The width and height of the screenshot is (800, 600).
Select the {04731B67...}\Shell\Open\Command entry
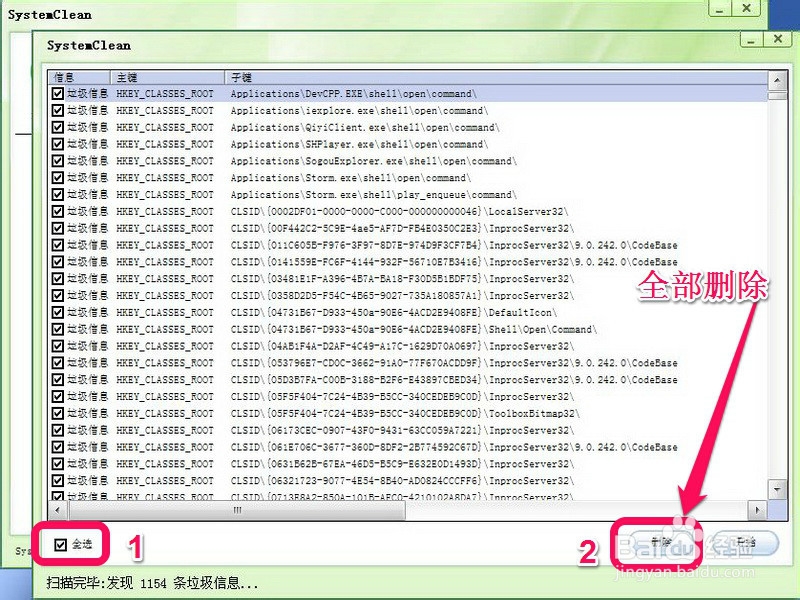point(414,330)
